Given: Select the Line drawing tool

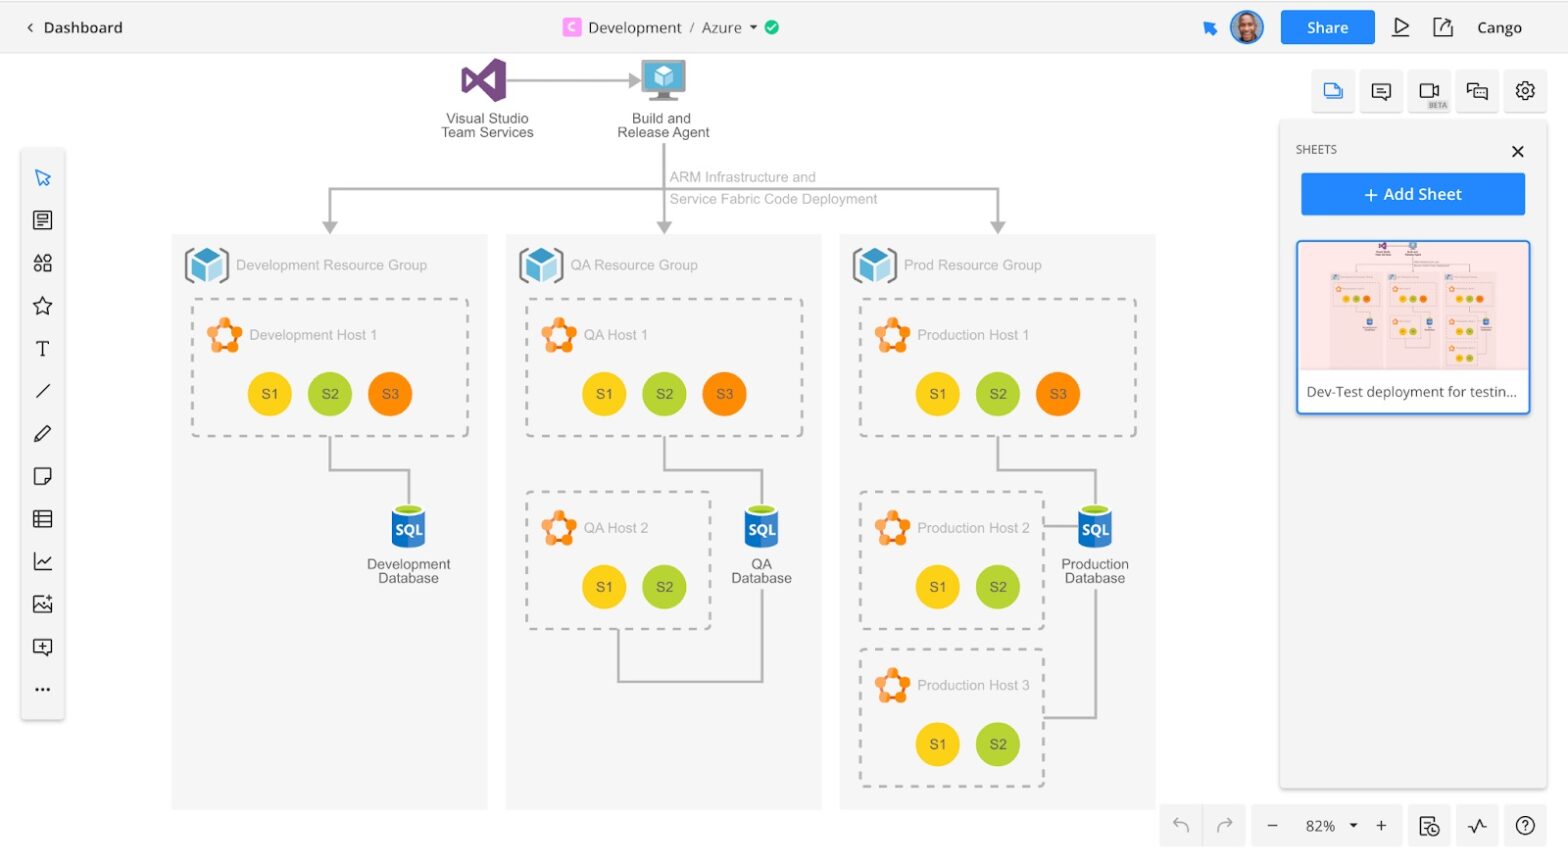Looking at the screenshot, I should click(42, 391).
